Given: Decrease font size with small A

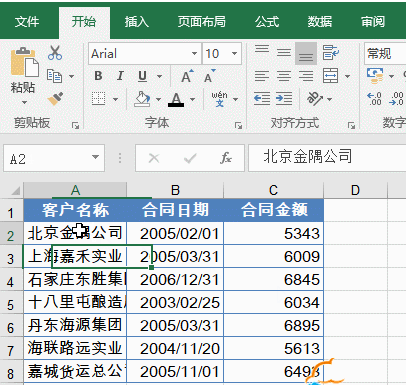Looking at the screenshot, I should (210, 76).
